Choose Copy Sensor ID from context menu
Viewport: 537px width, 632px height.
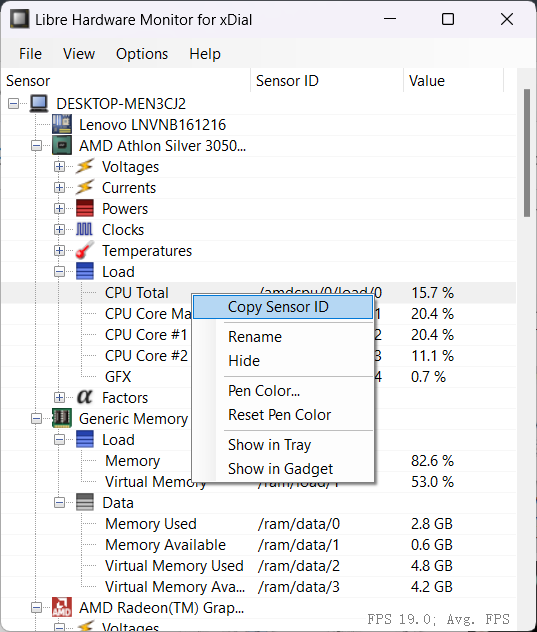(283, 307)
